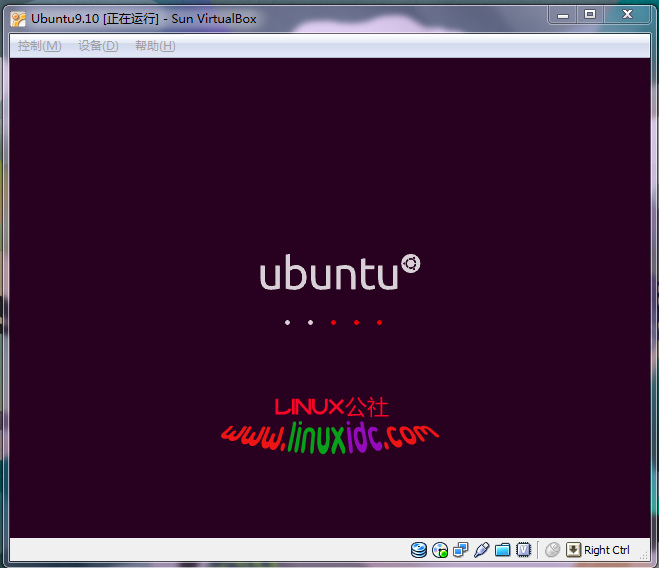Minimize the VirtualBox VM window
Screen dimensions: 659x568
(563, 15)
